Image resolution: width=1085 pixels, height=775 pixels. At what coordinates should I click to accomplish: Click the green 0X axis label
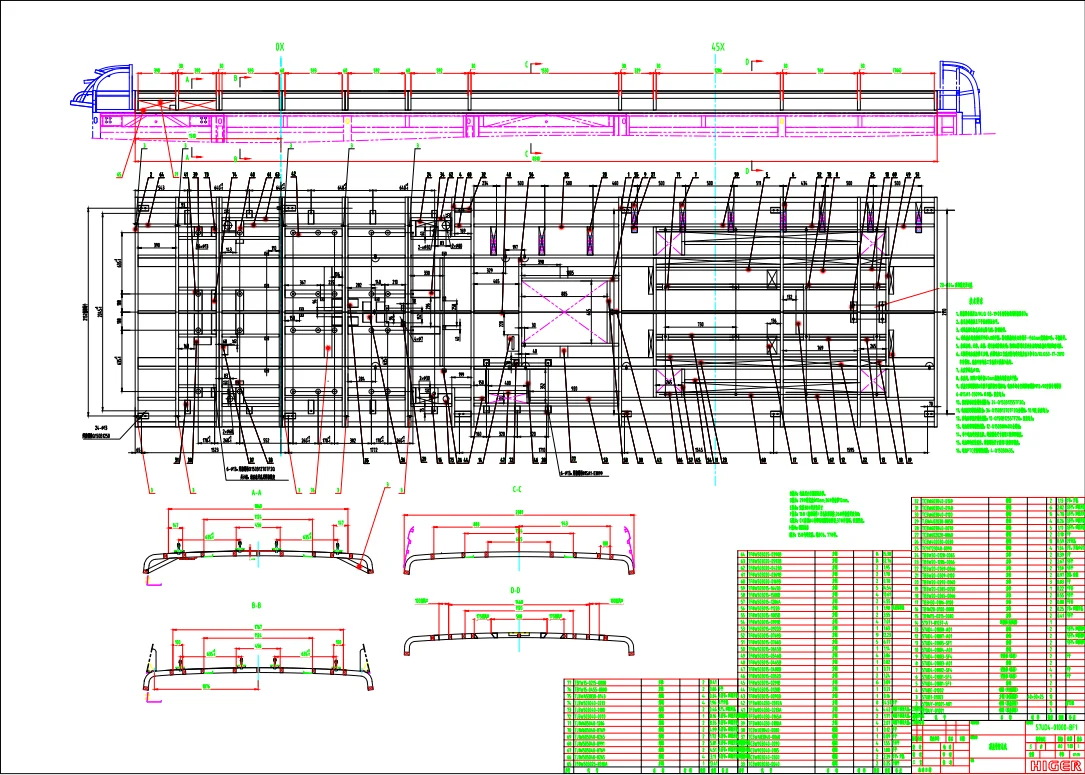click(x=280, y=47)
